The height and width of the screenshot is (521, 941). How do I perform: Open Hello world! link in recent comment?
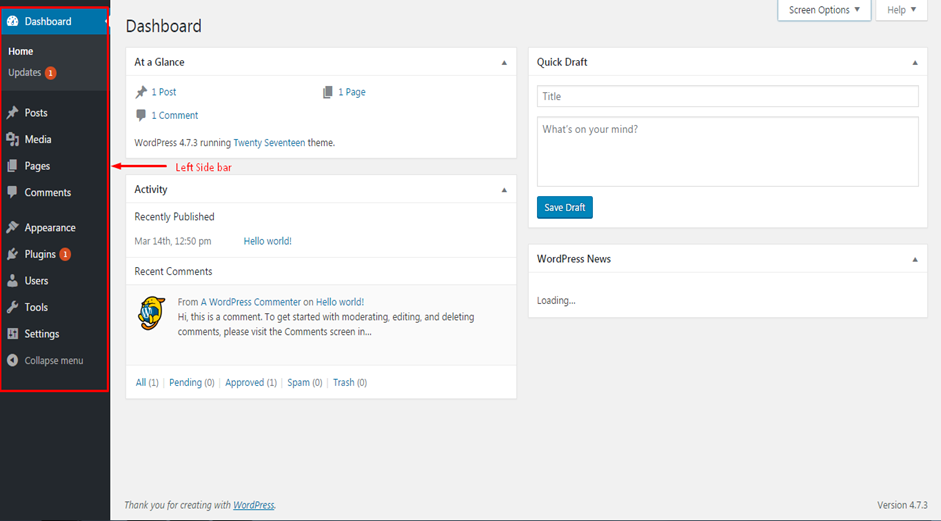point(340,302)
